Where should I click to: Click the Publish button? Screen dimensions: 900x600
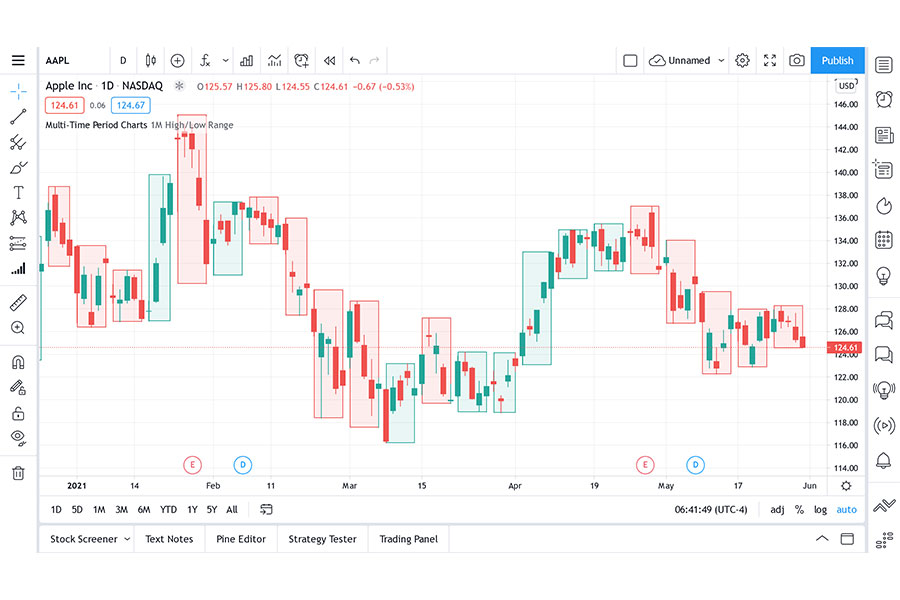click(837, 60)
